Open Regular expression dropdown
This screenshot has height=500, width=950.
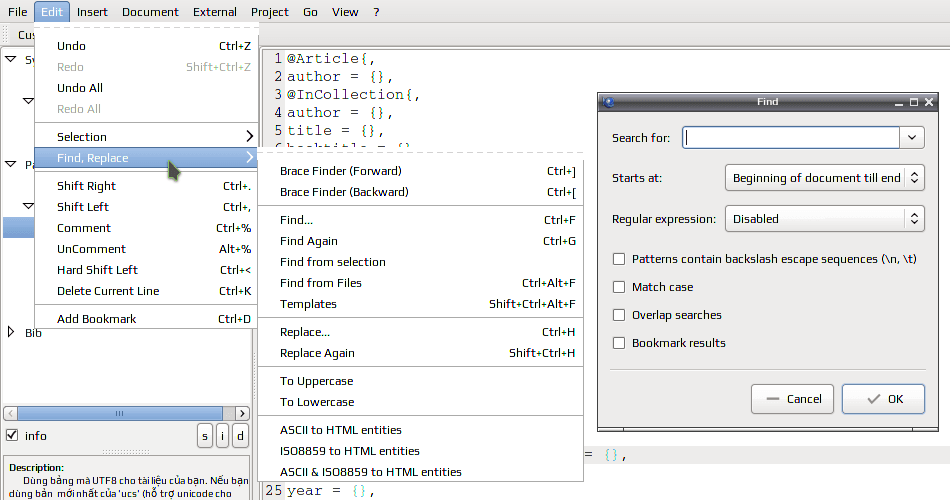point(825,219)
